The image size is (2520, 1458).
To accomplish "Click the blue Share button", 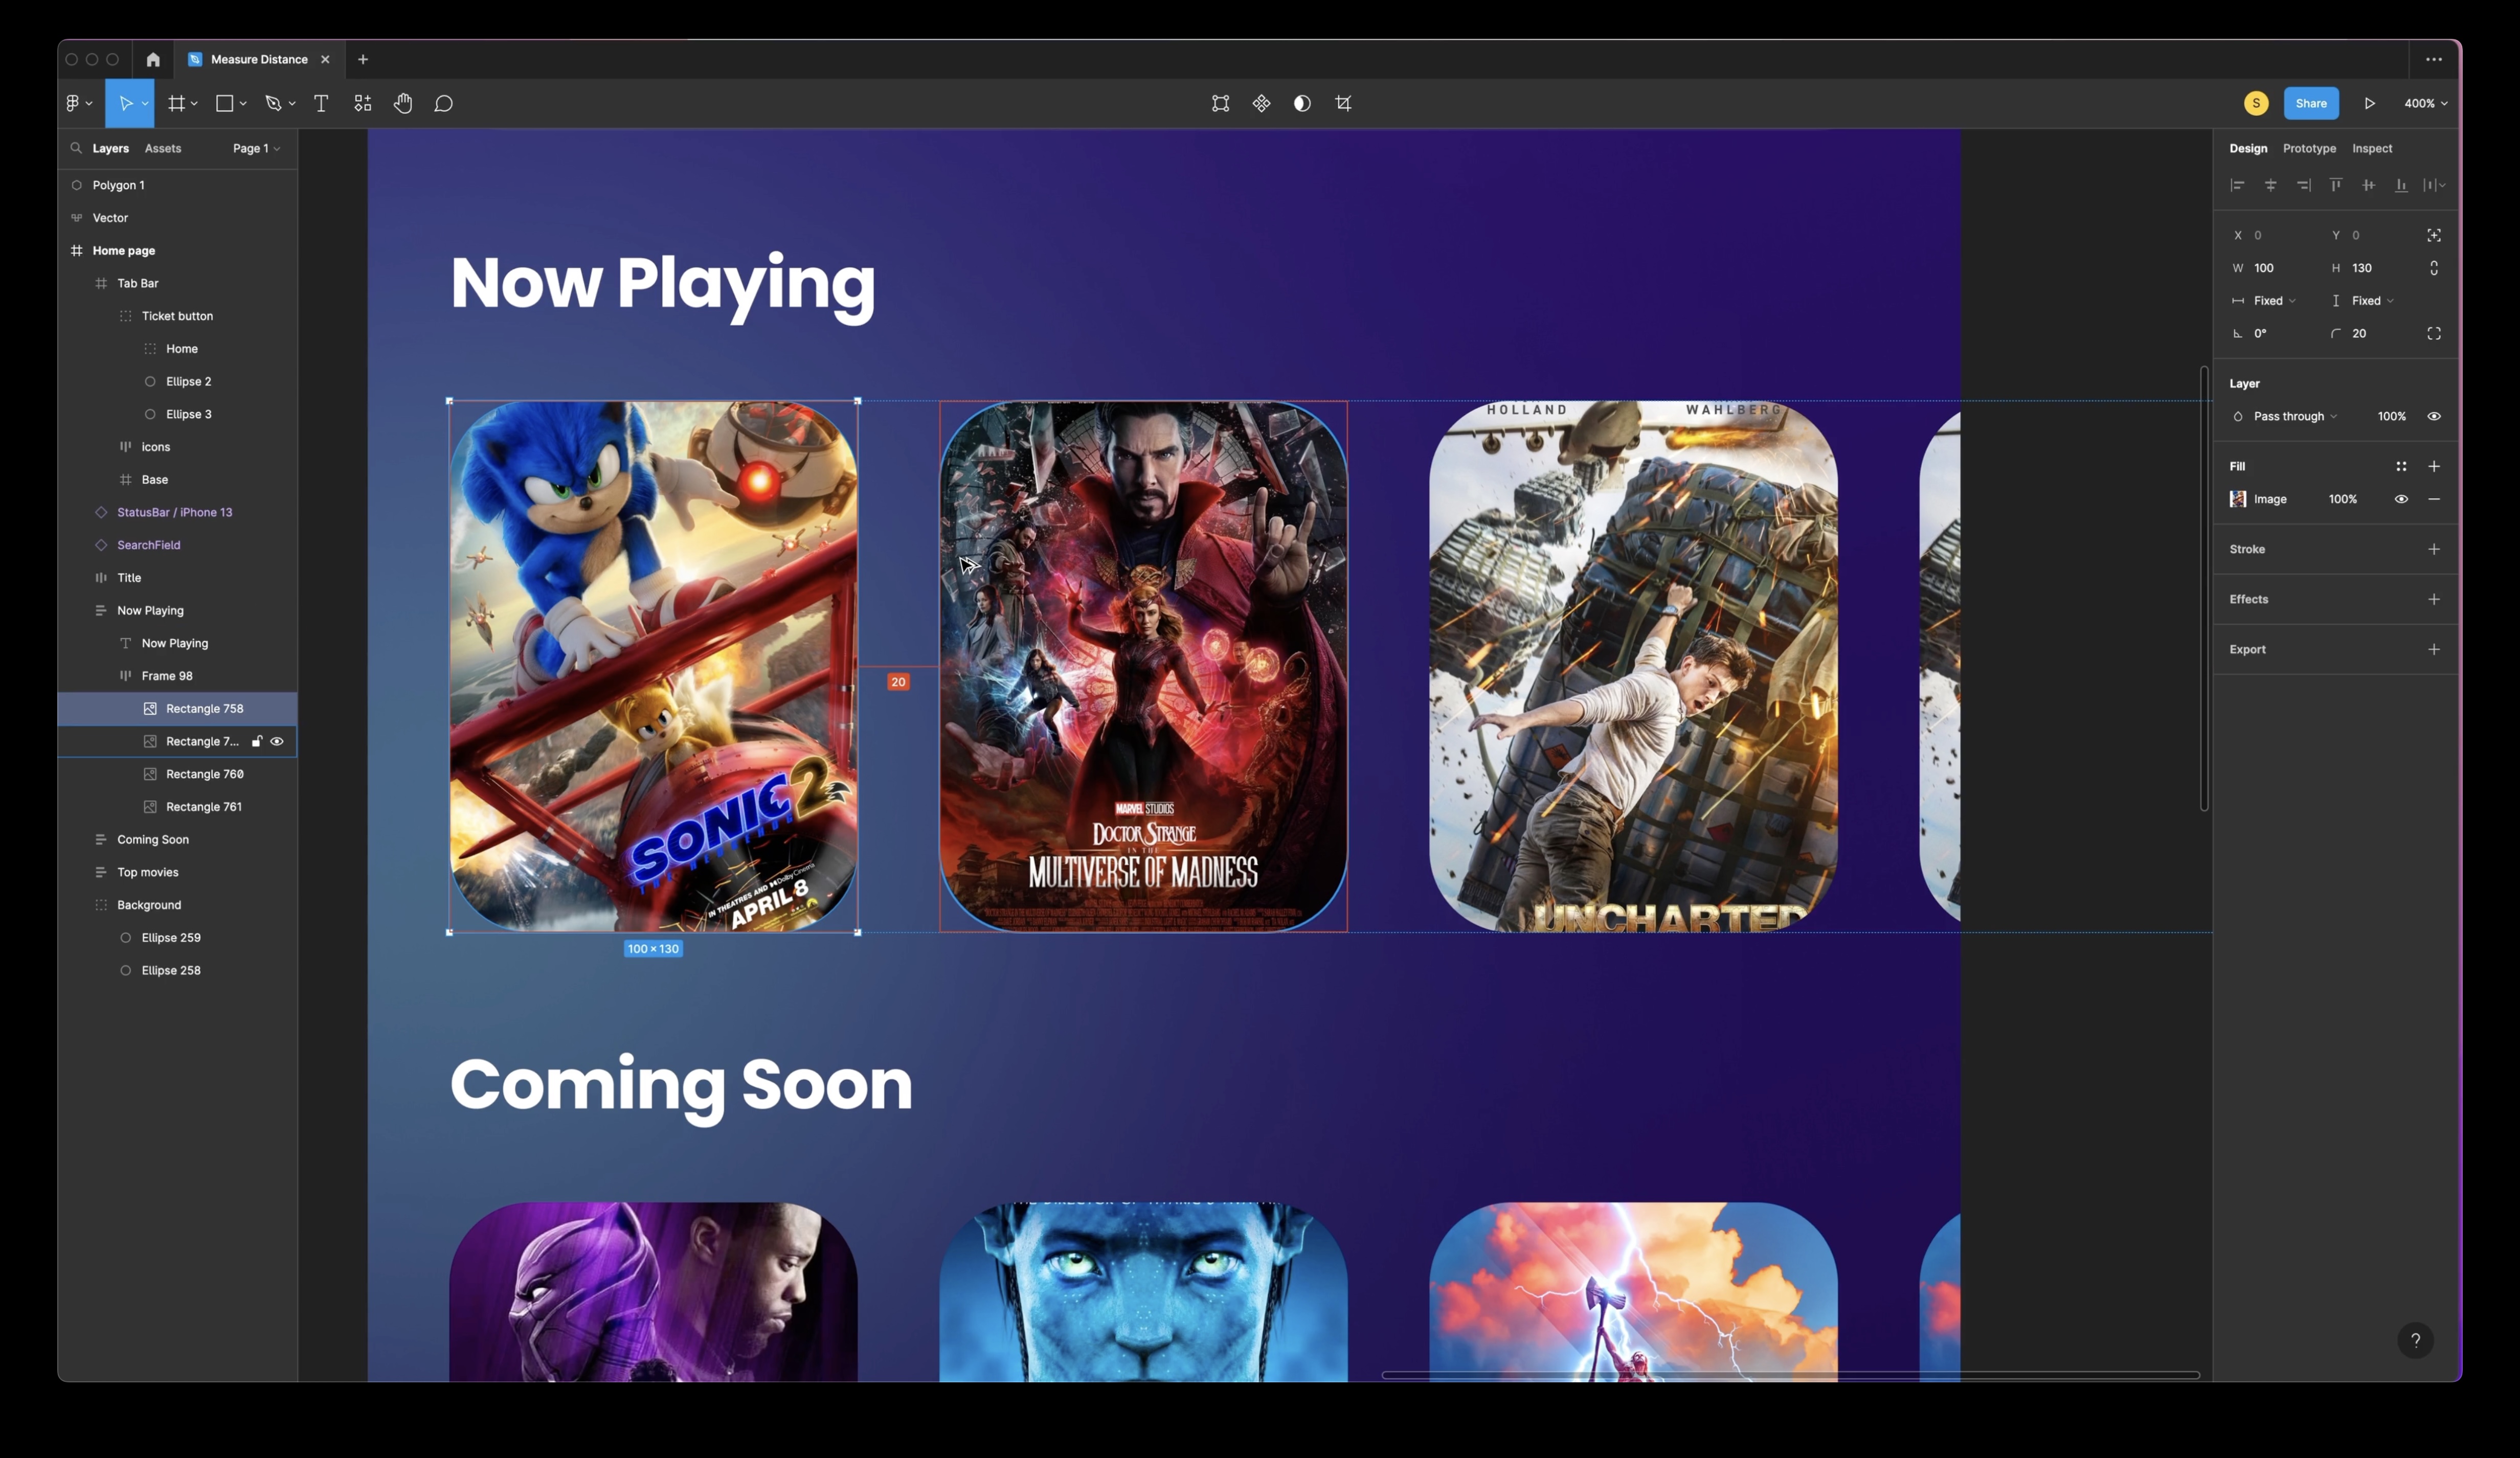I will point(2310,103).
